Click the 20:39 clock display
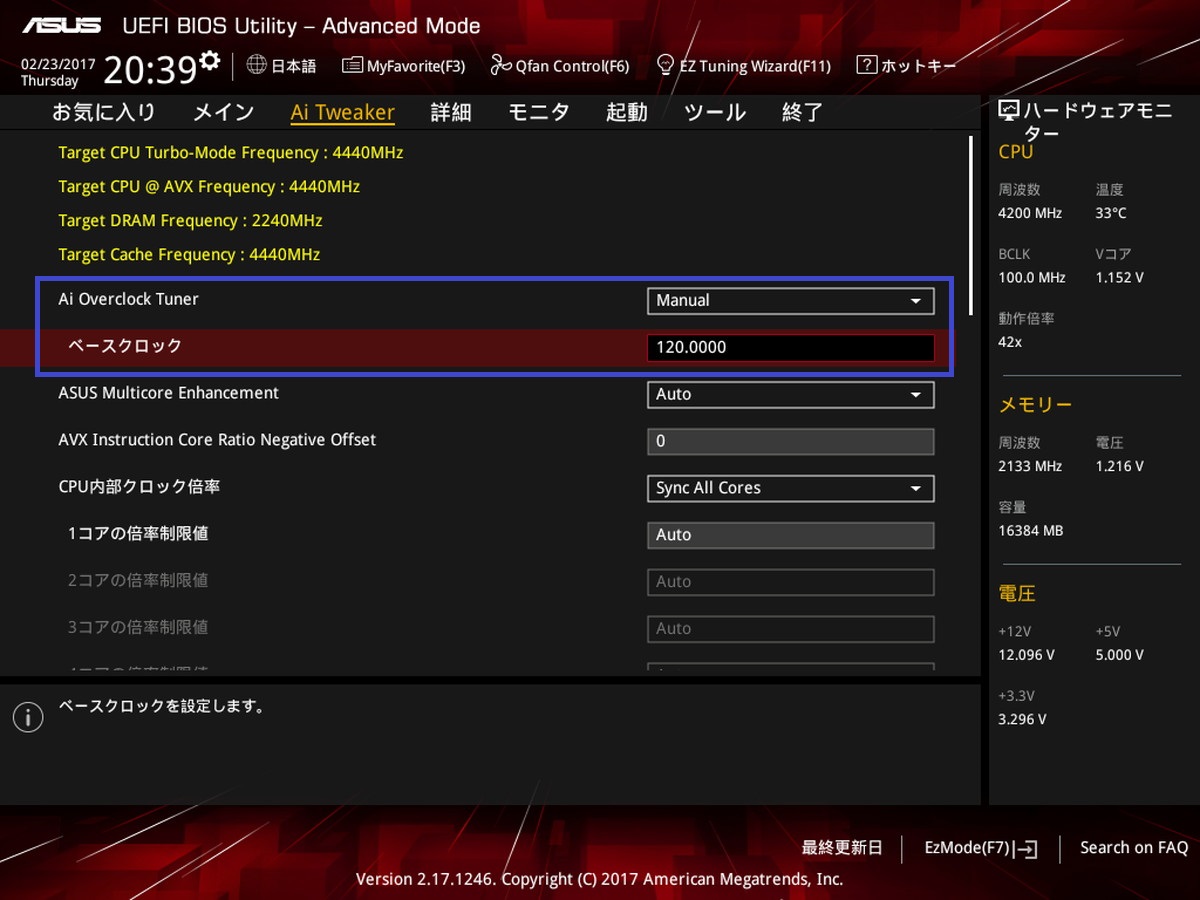The height and width of the screenshot is (900, 1200). tap(150, 70)
